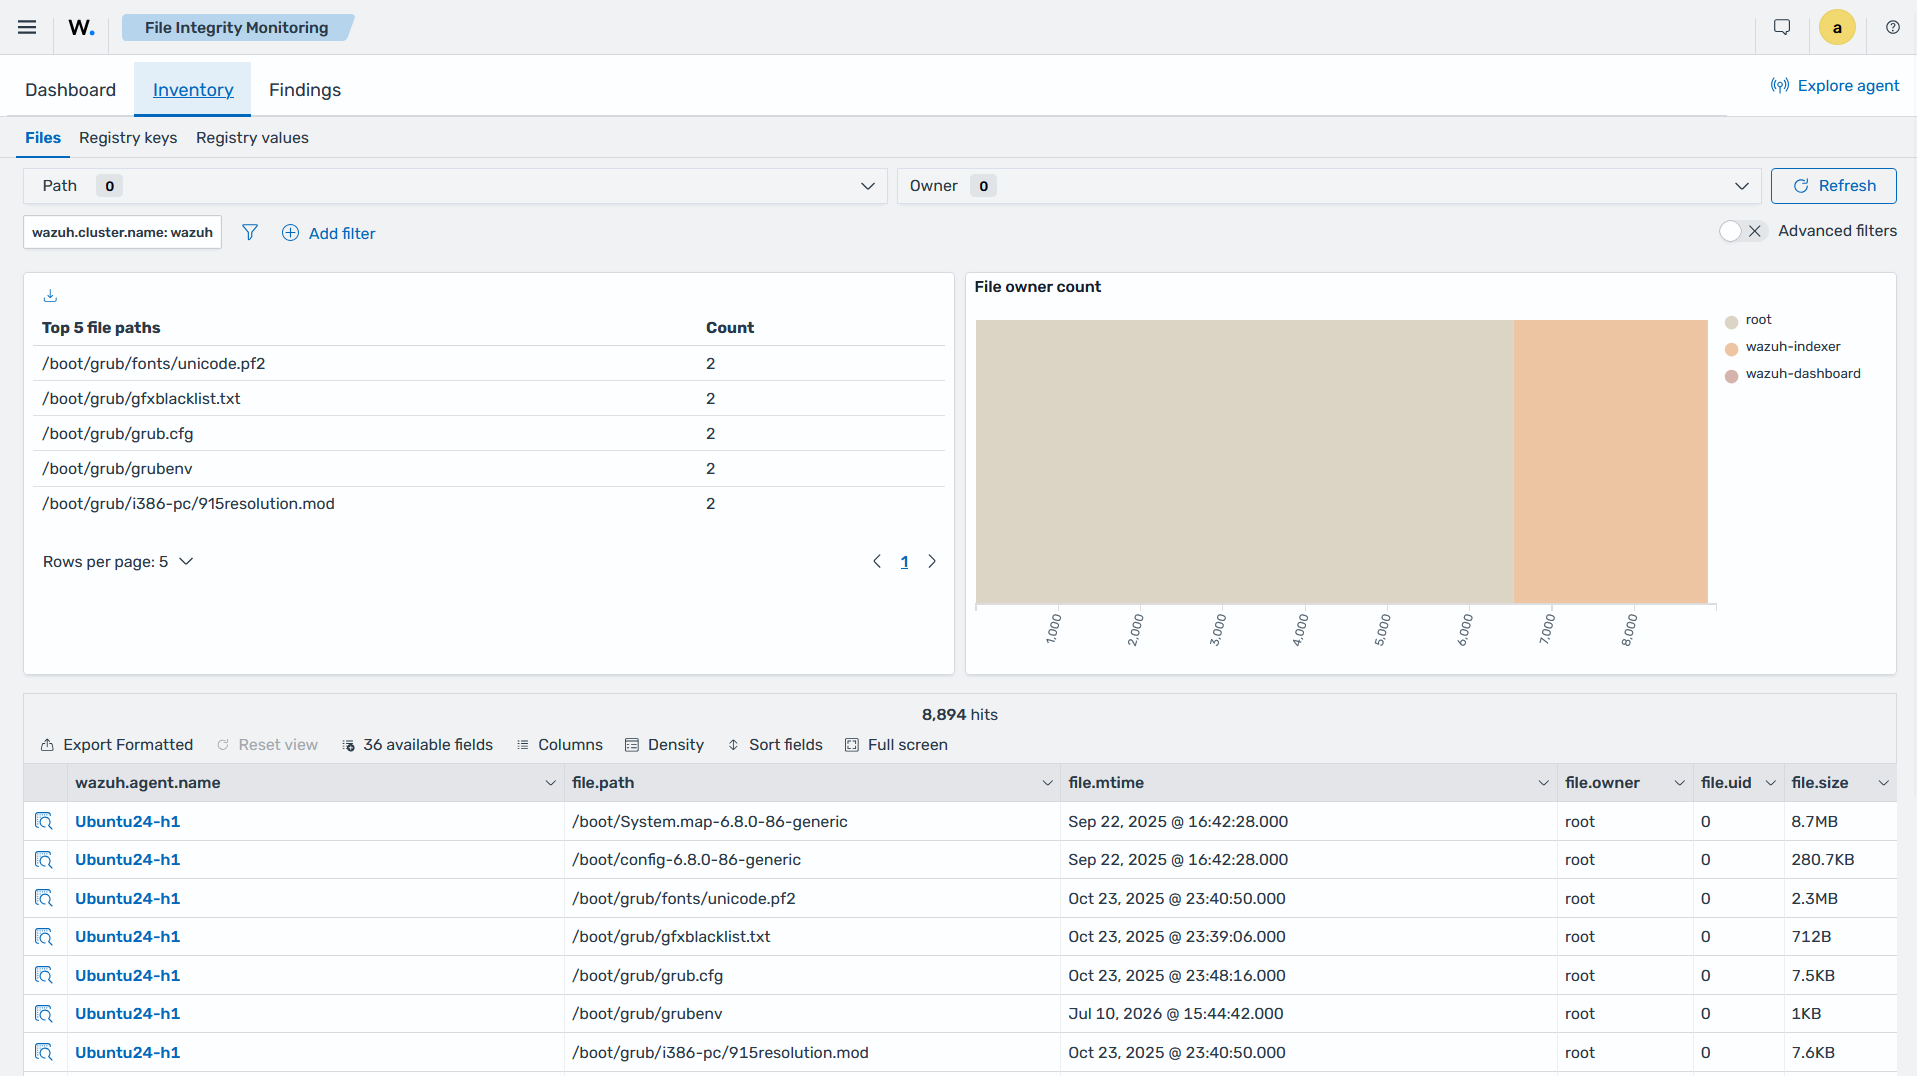Screen dimensions: 1917x1076
Task: Click the filter funnel icon
Action: (x=250, y=232)
